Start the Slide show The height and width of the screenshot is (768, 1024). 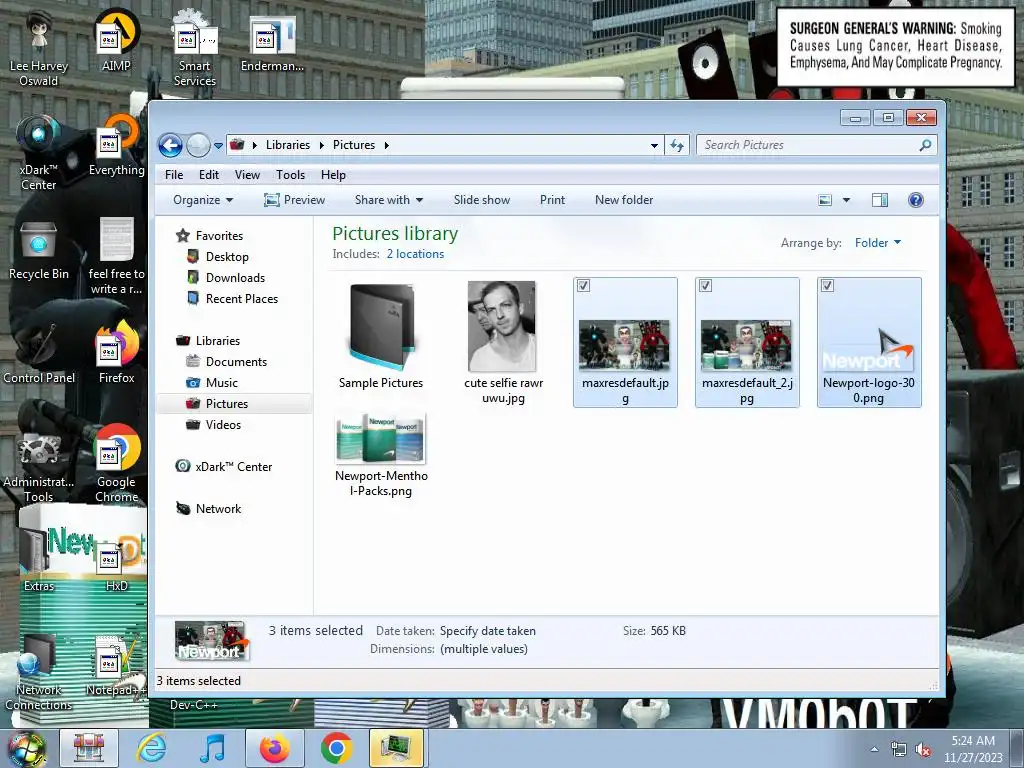pyautogui.click(x=482, y=200)
